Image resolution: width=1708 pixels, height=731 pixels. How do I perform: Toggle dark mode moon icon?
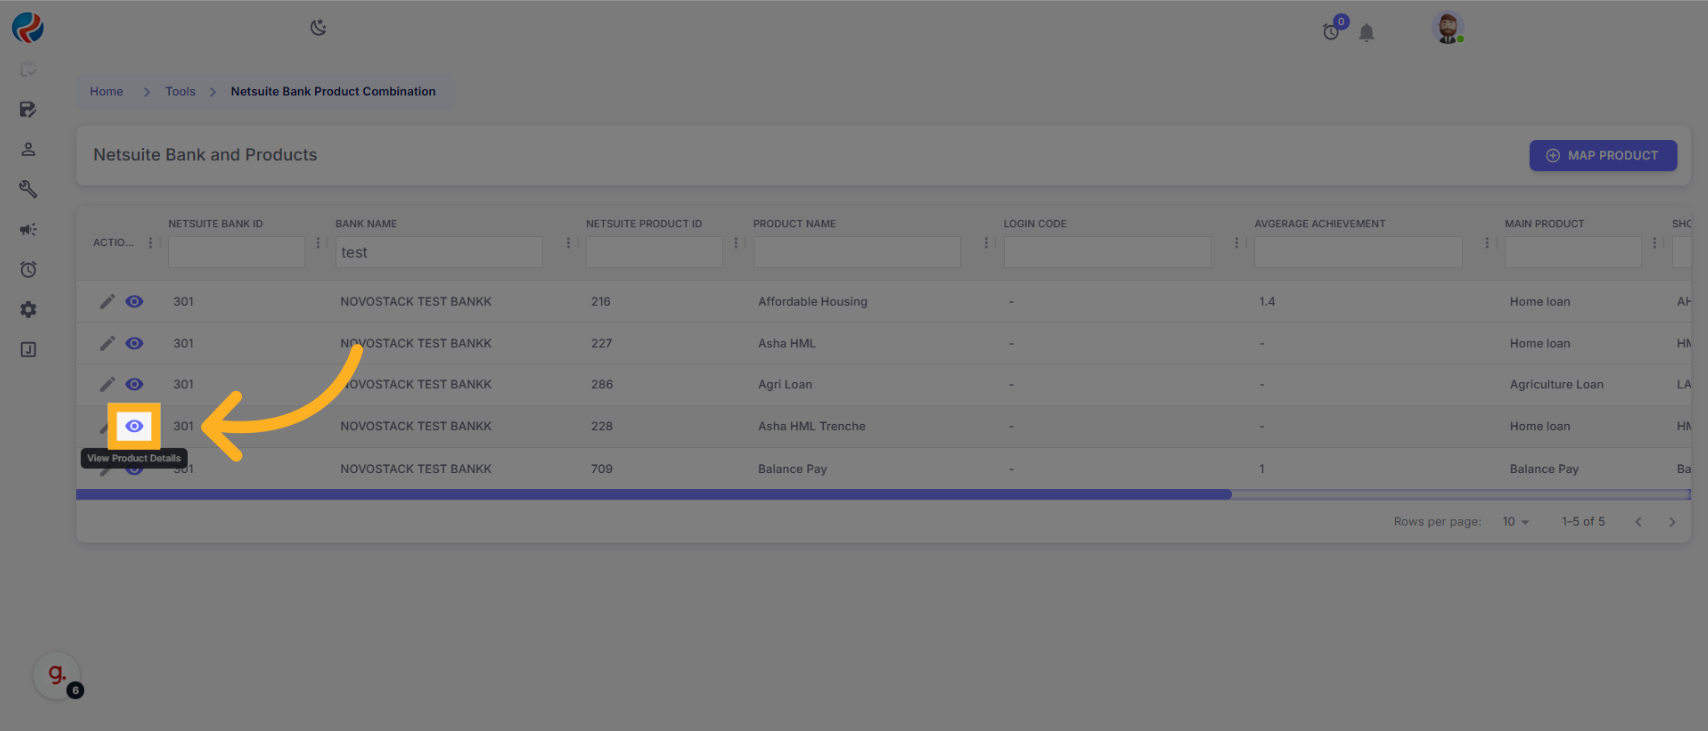(318, 28)
